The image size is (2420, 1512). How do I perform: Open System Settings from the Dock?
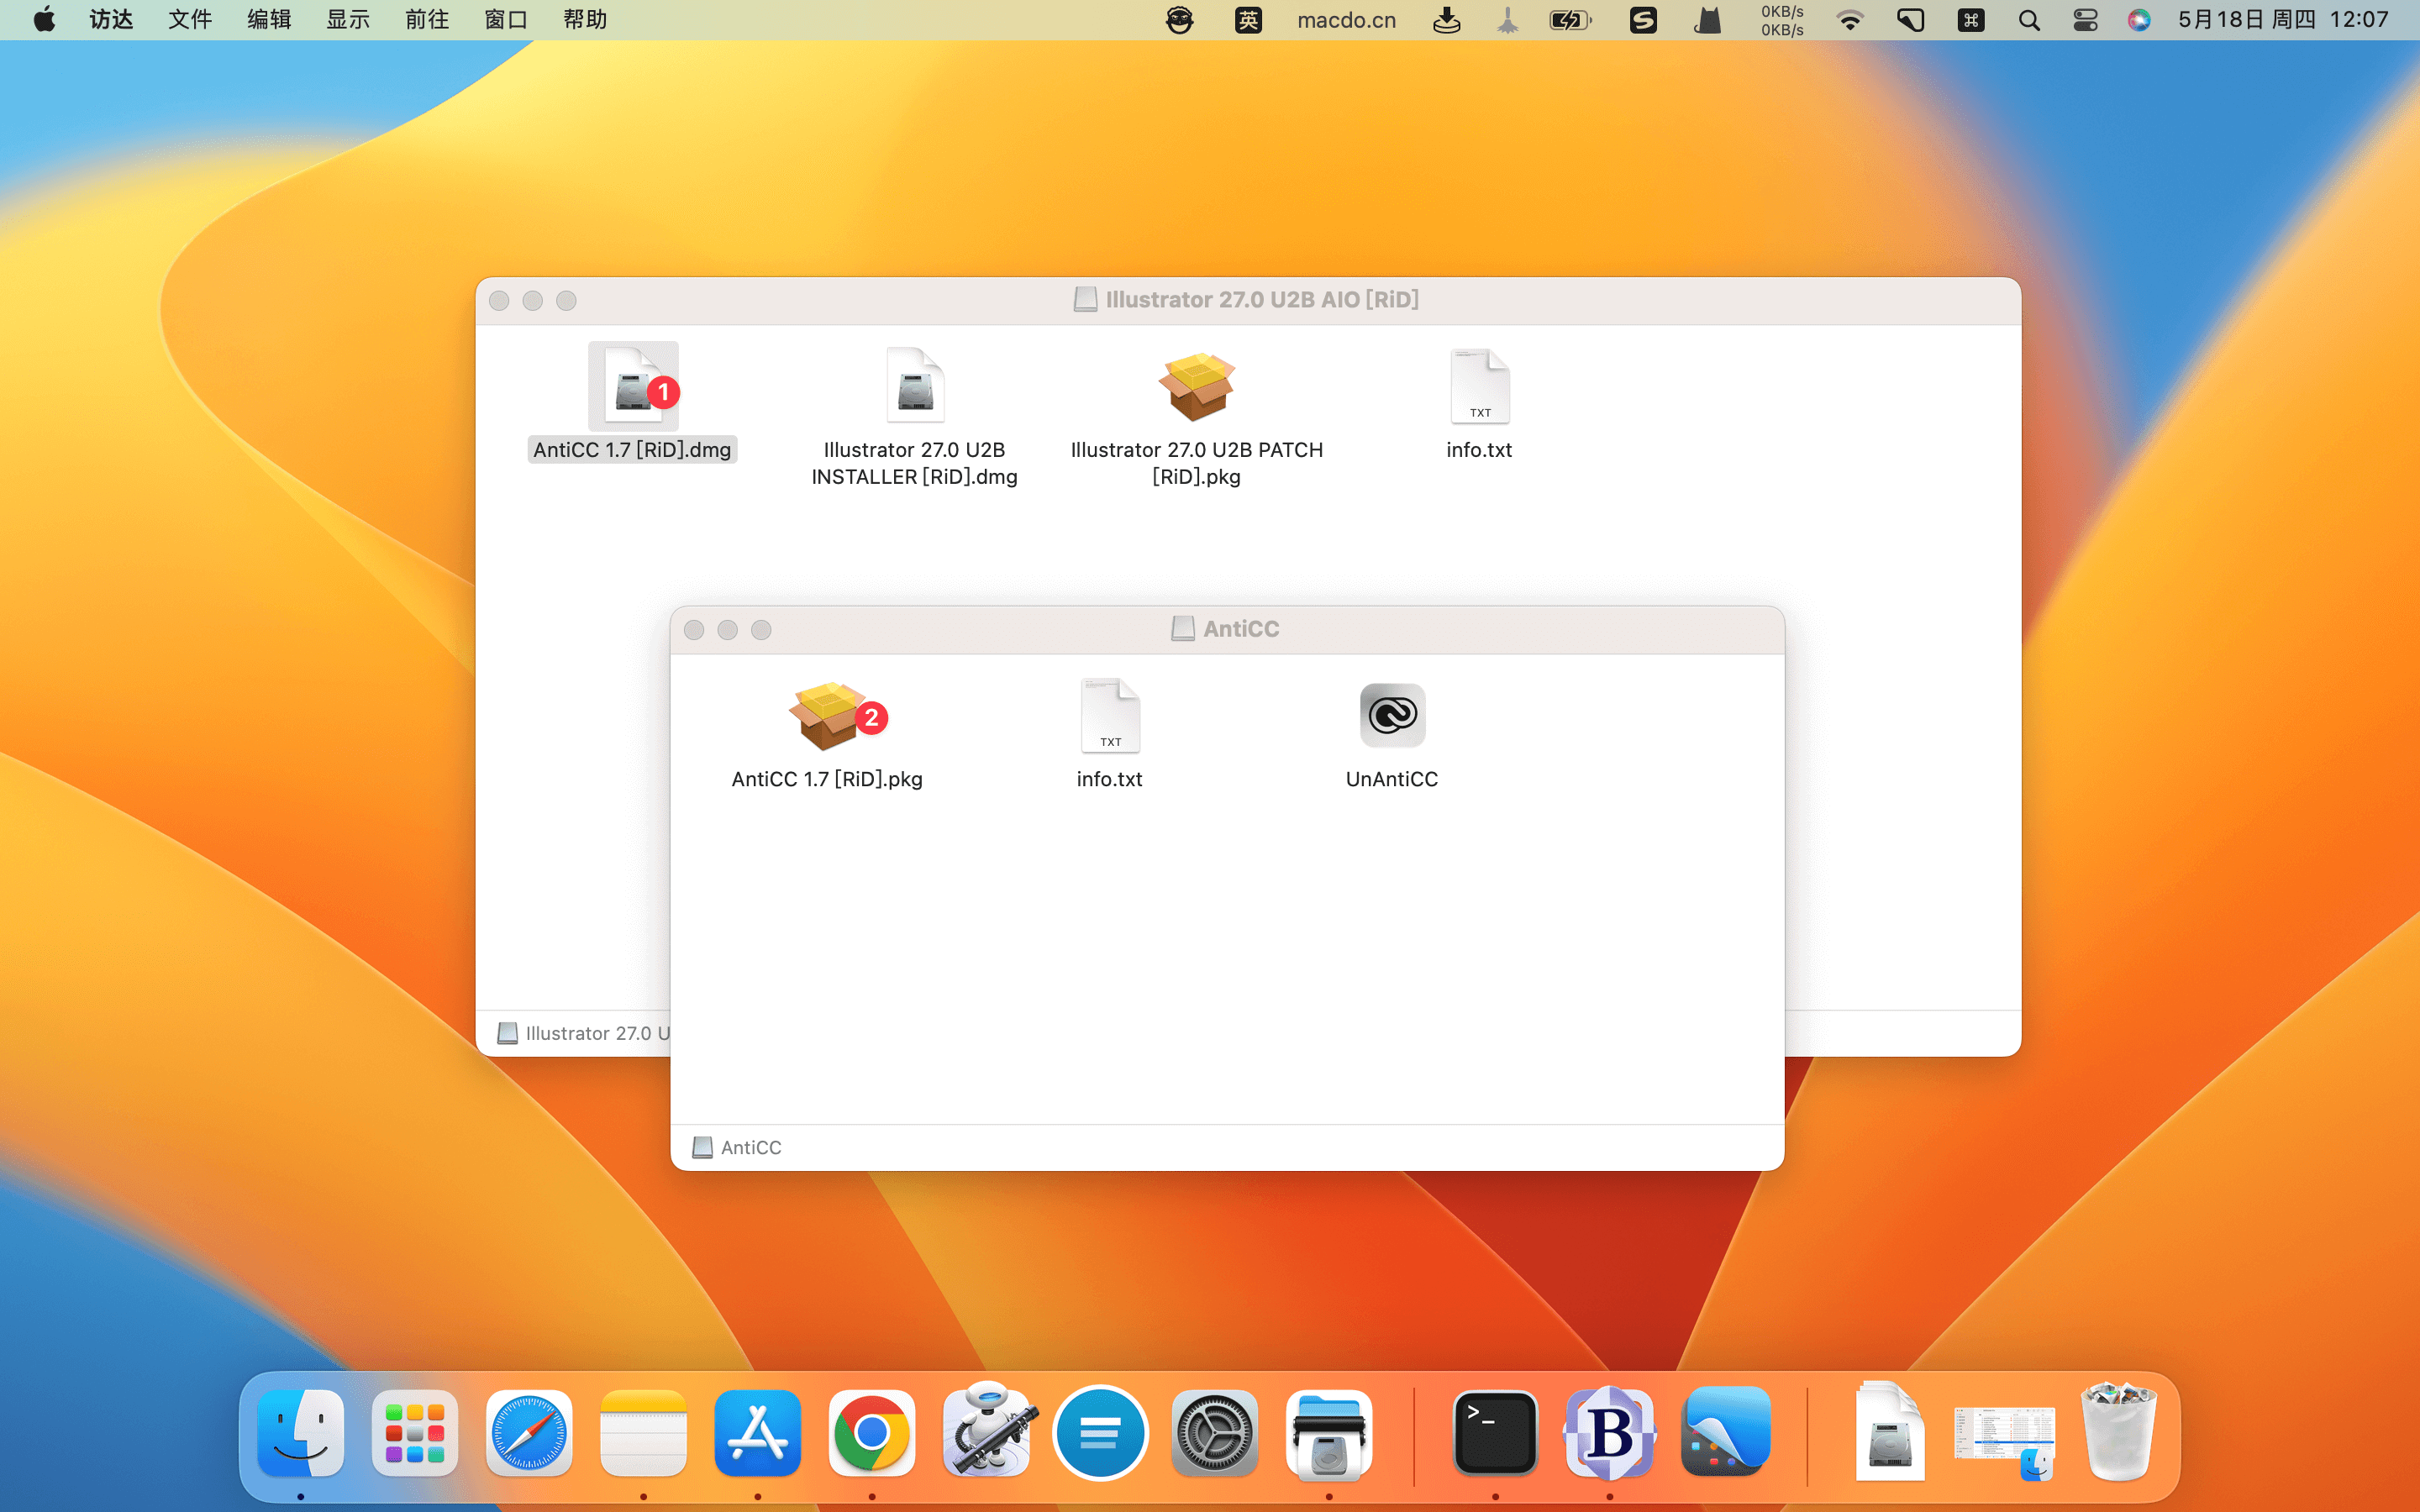[x=1214, y=1433]
